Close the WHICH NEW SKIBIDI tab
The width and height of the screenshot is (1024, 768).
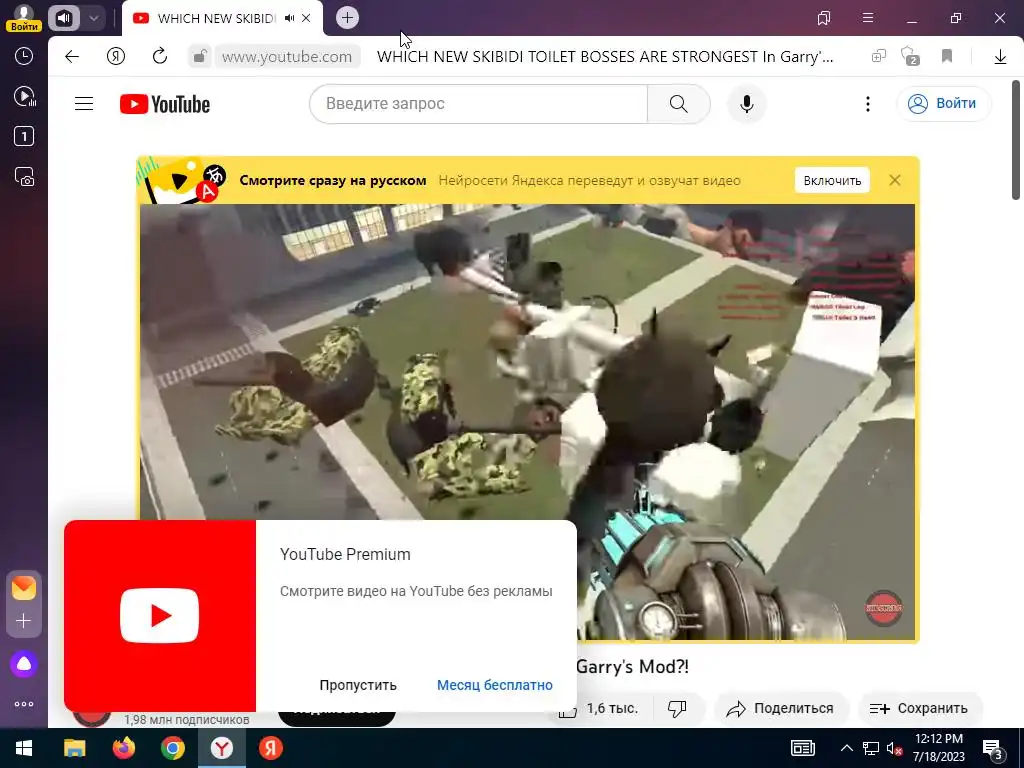[x=306, y=18]
